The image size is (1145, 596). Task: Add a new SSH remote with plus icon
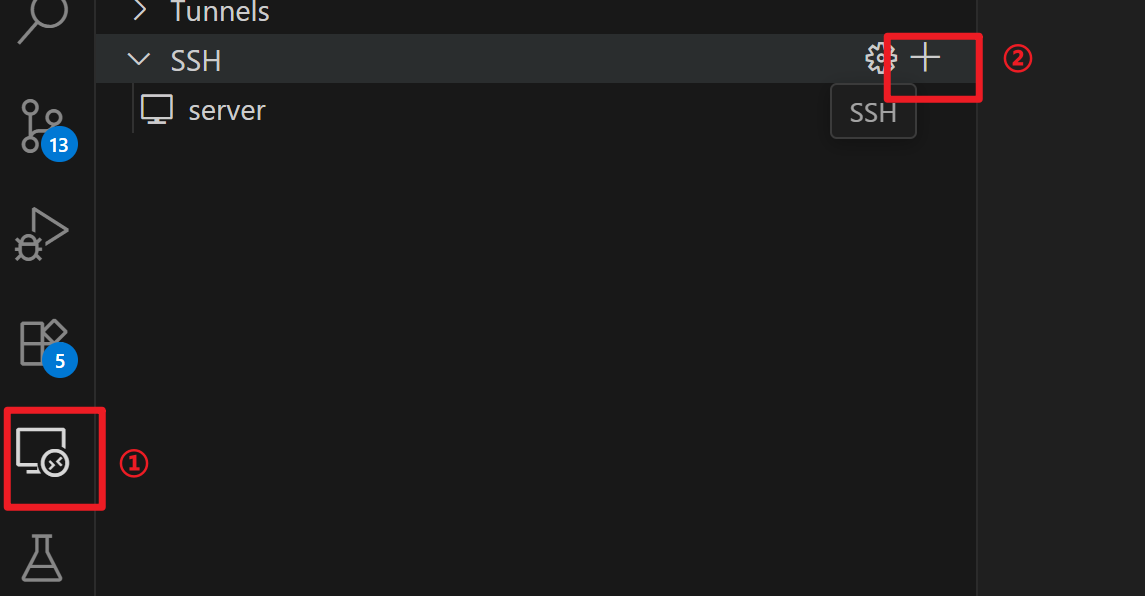pos(925,58)
